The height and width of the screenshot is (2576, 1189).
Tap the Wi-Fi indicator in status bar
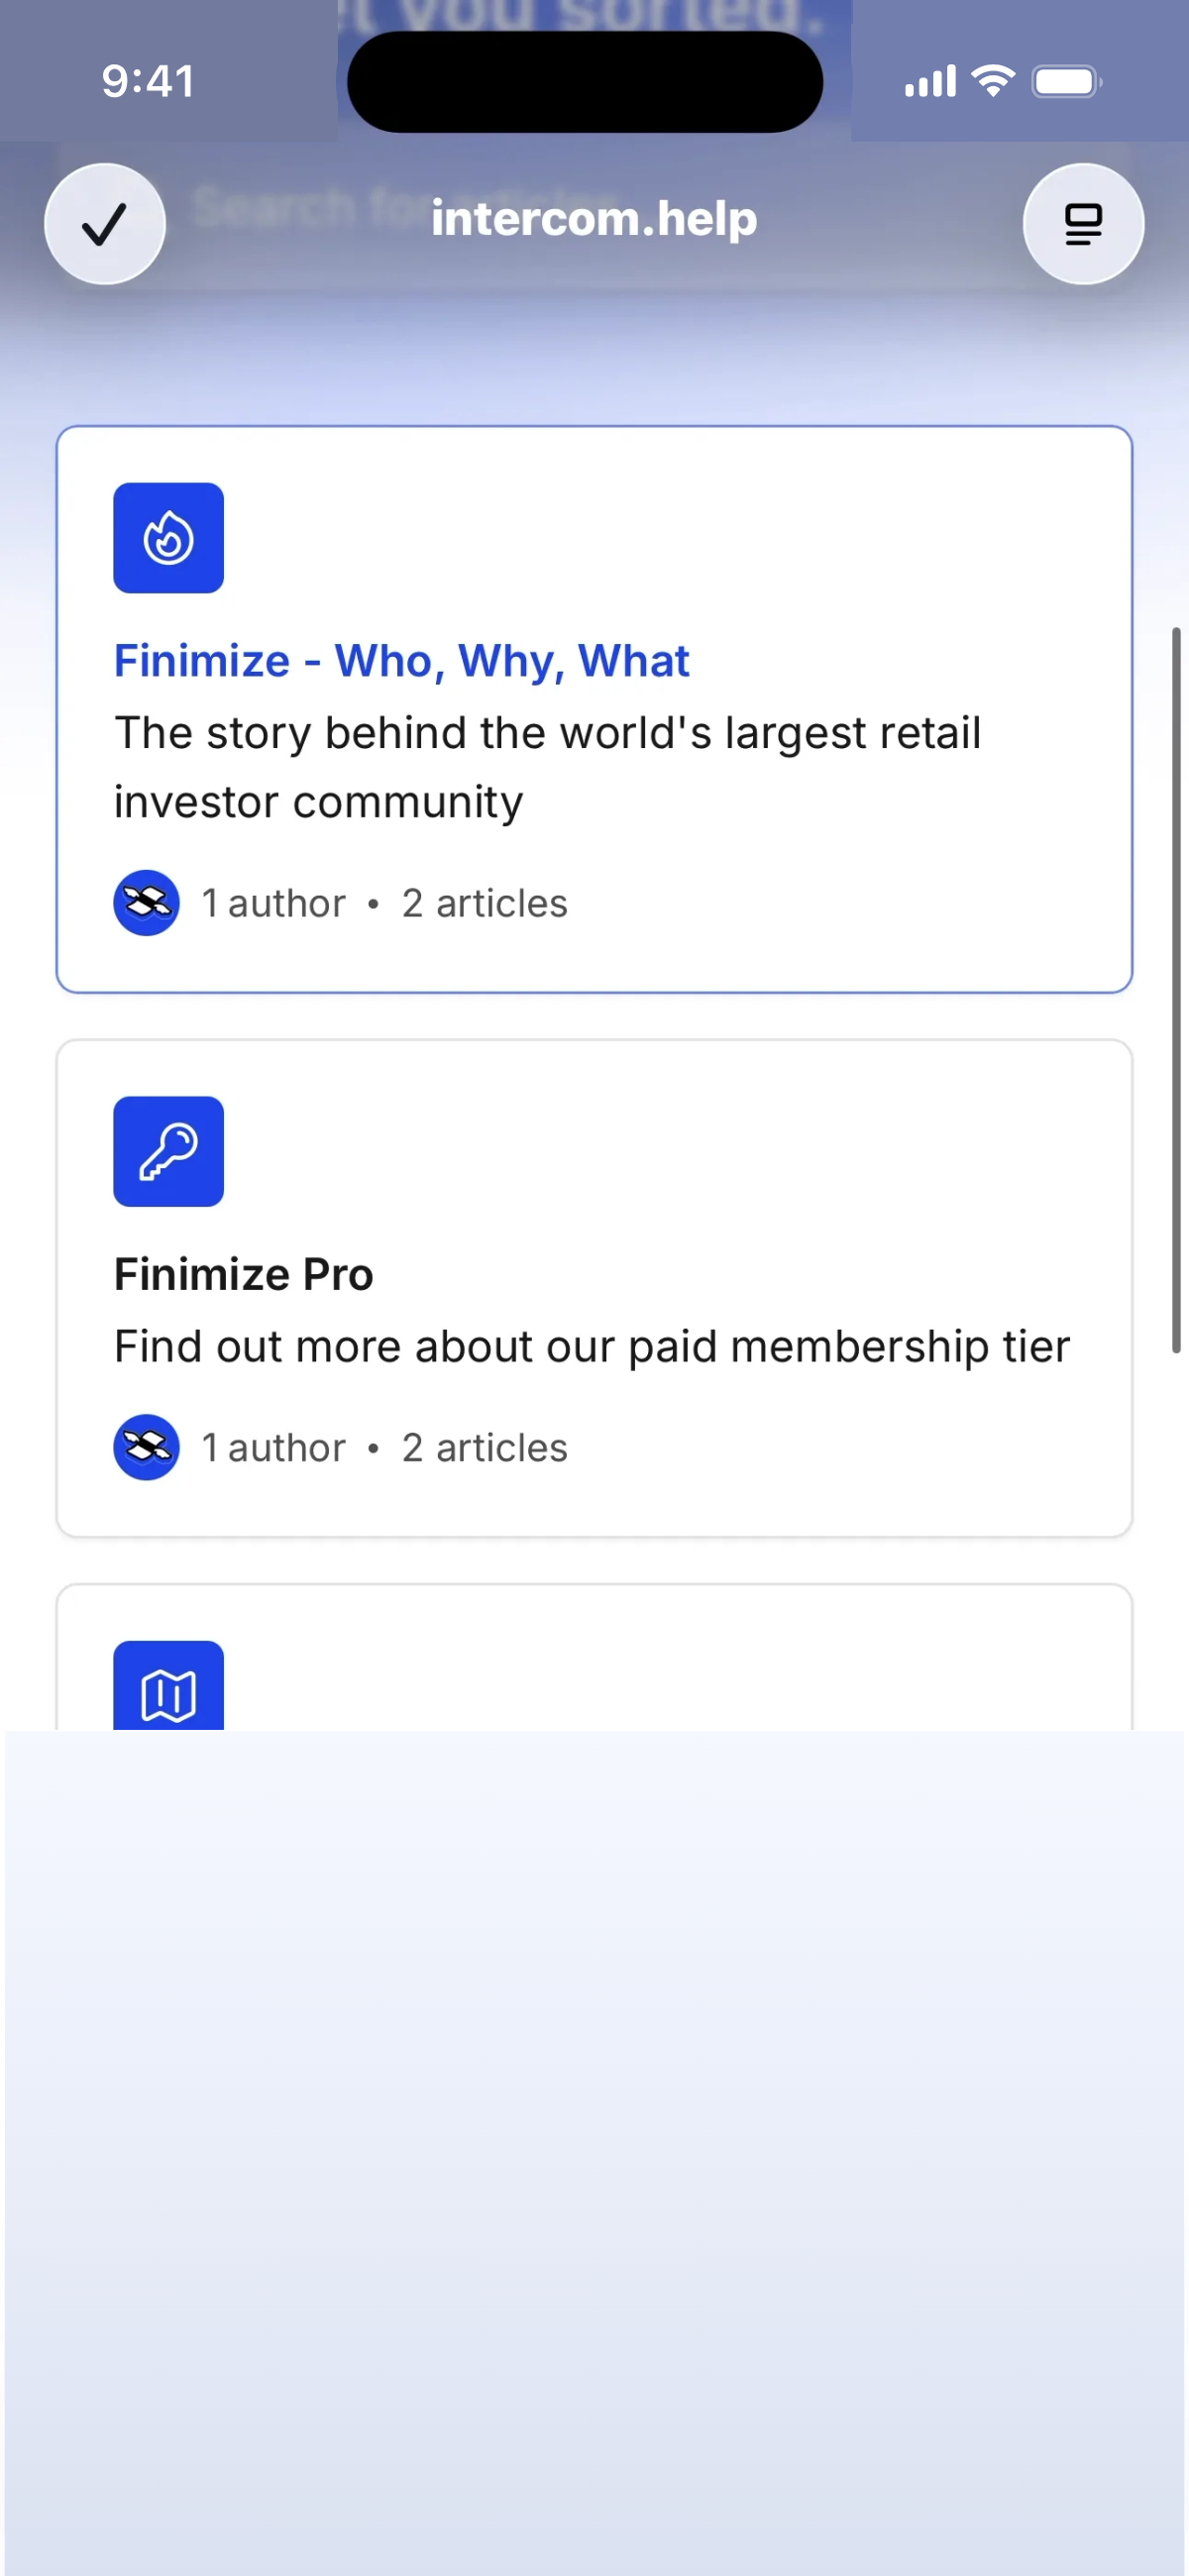[x=993, y=81]
